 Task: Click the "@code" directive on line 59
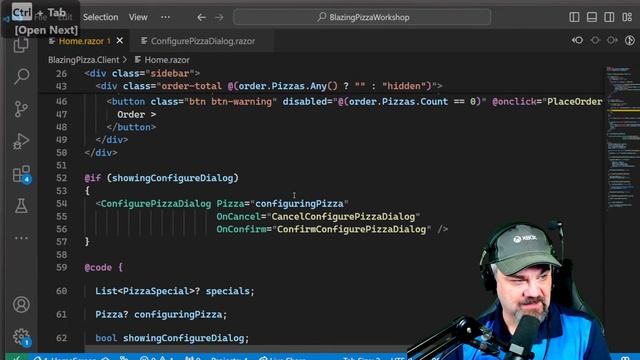pyautogui.click(x=98, y=267)
